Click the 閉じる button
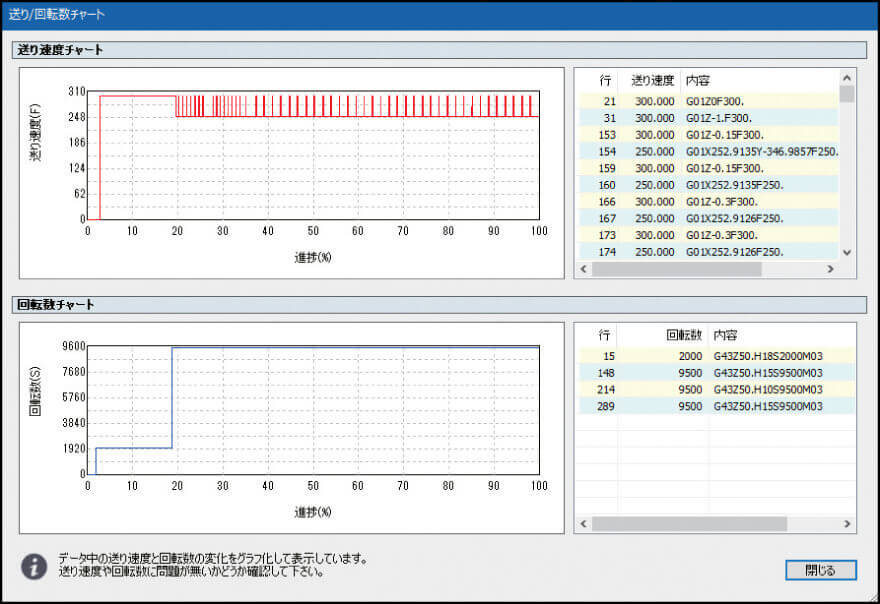This screenshot has width=880, height=604. click(821, 570)
